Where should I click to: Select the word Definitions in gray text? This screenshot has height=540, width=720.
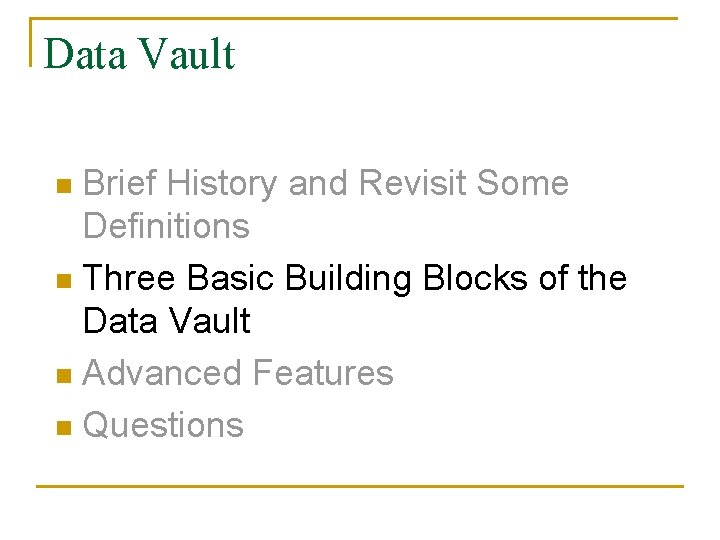[x=166, y=225]
